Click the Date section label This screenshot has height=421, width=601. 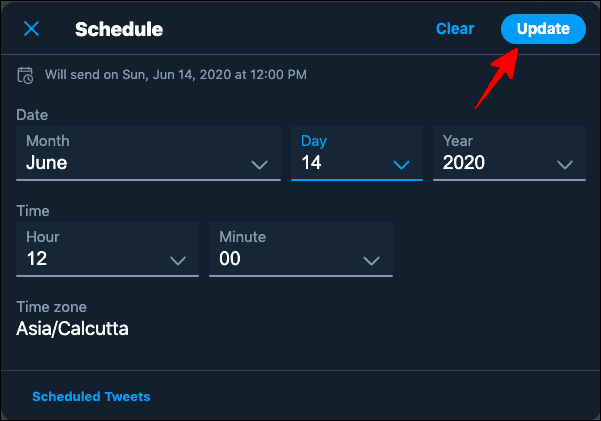[32, 115]
